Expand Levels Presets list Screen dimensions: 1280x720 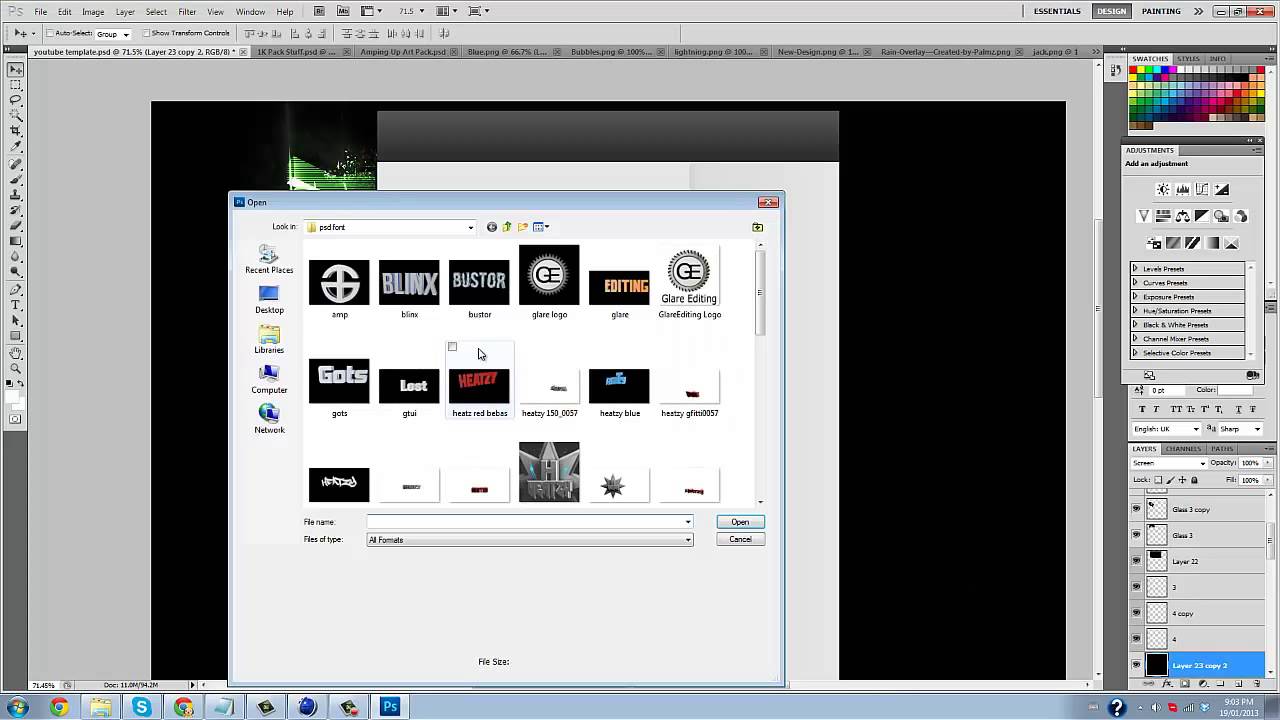(x=1135, y=269)
